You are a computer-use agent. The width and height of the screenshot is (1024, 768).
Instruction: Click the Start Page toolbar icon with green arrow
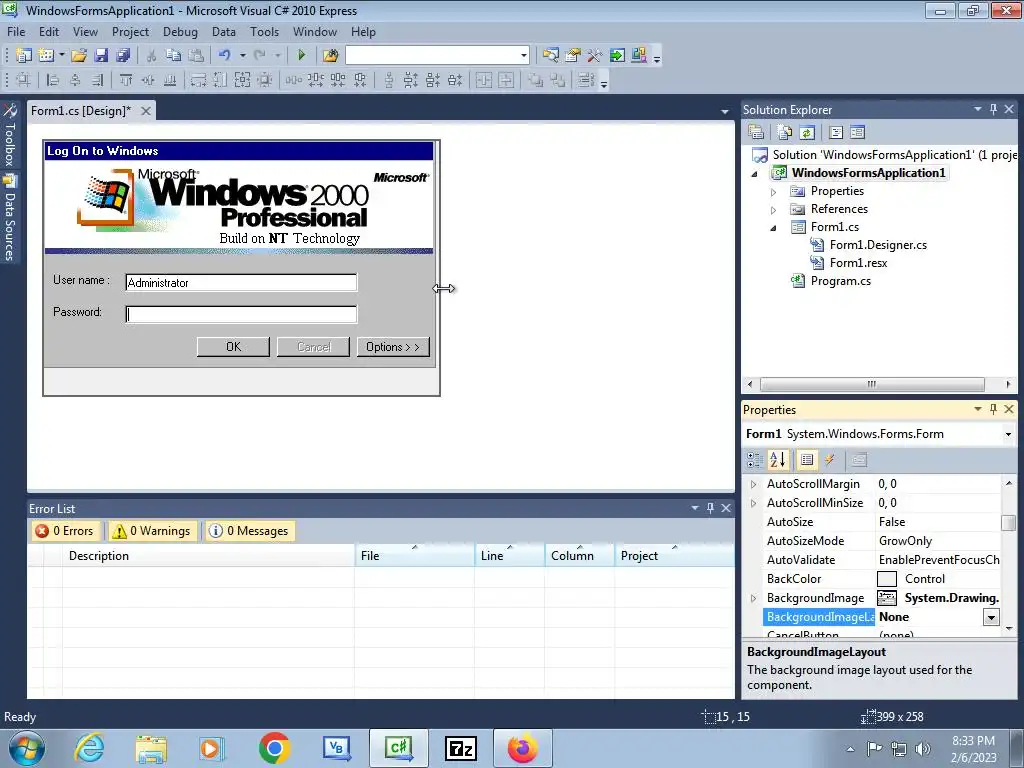(617, 56)
